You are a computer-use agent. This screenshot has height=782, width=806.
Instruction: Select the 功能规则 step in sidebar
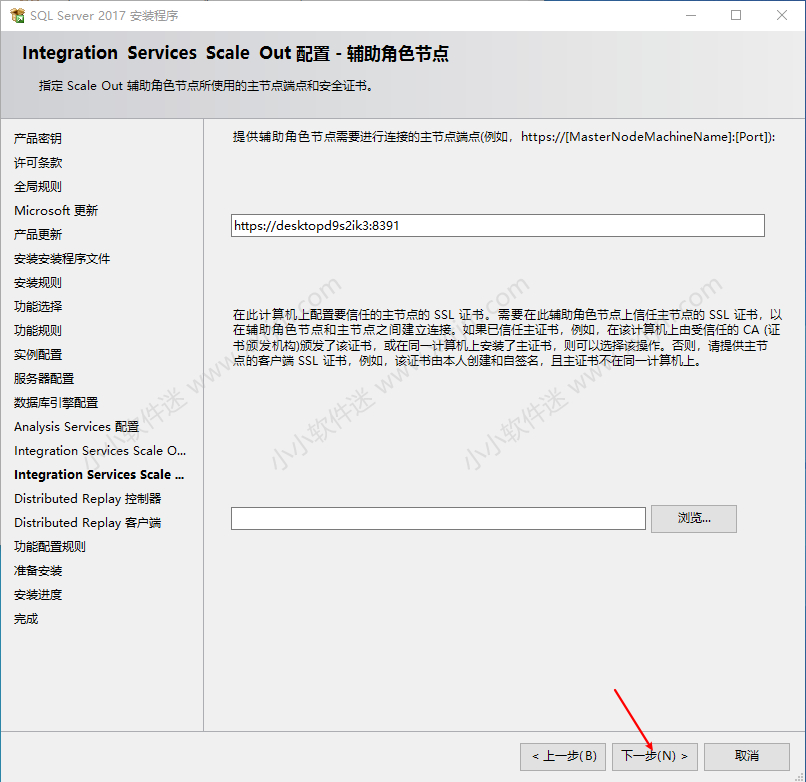click(x=38, y=331)
